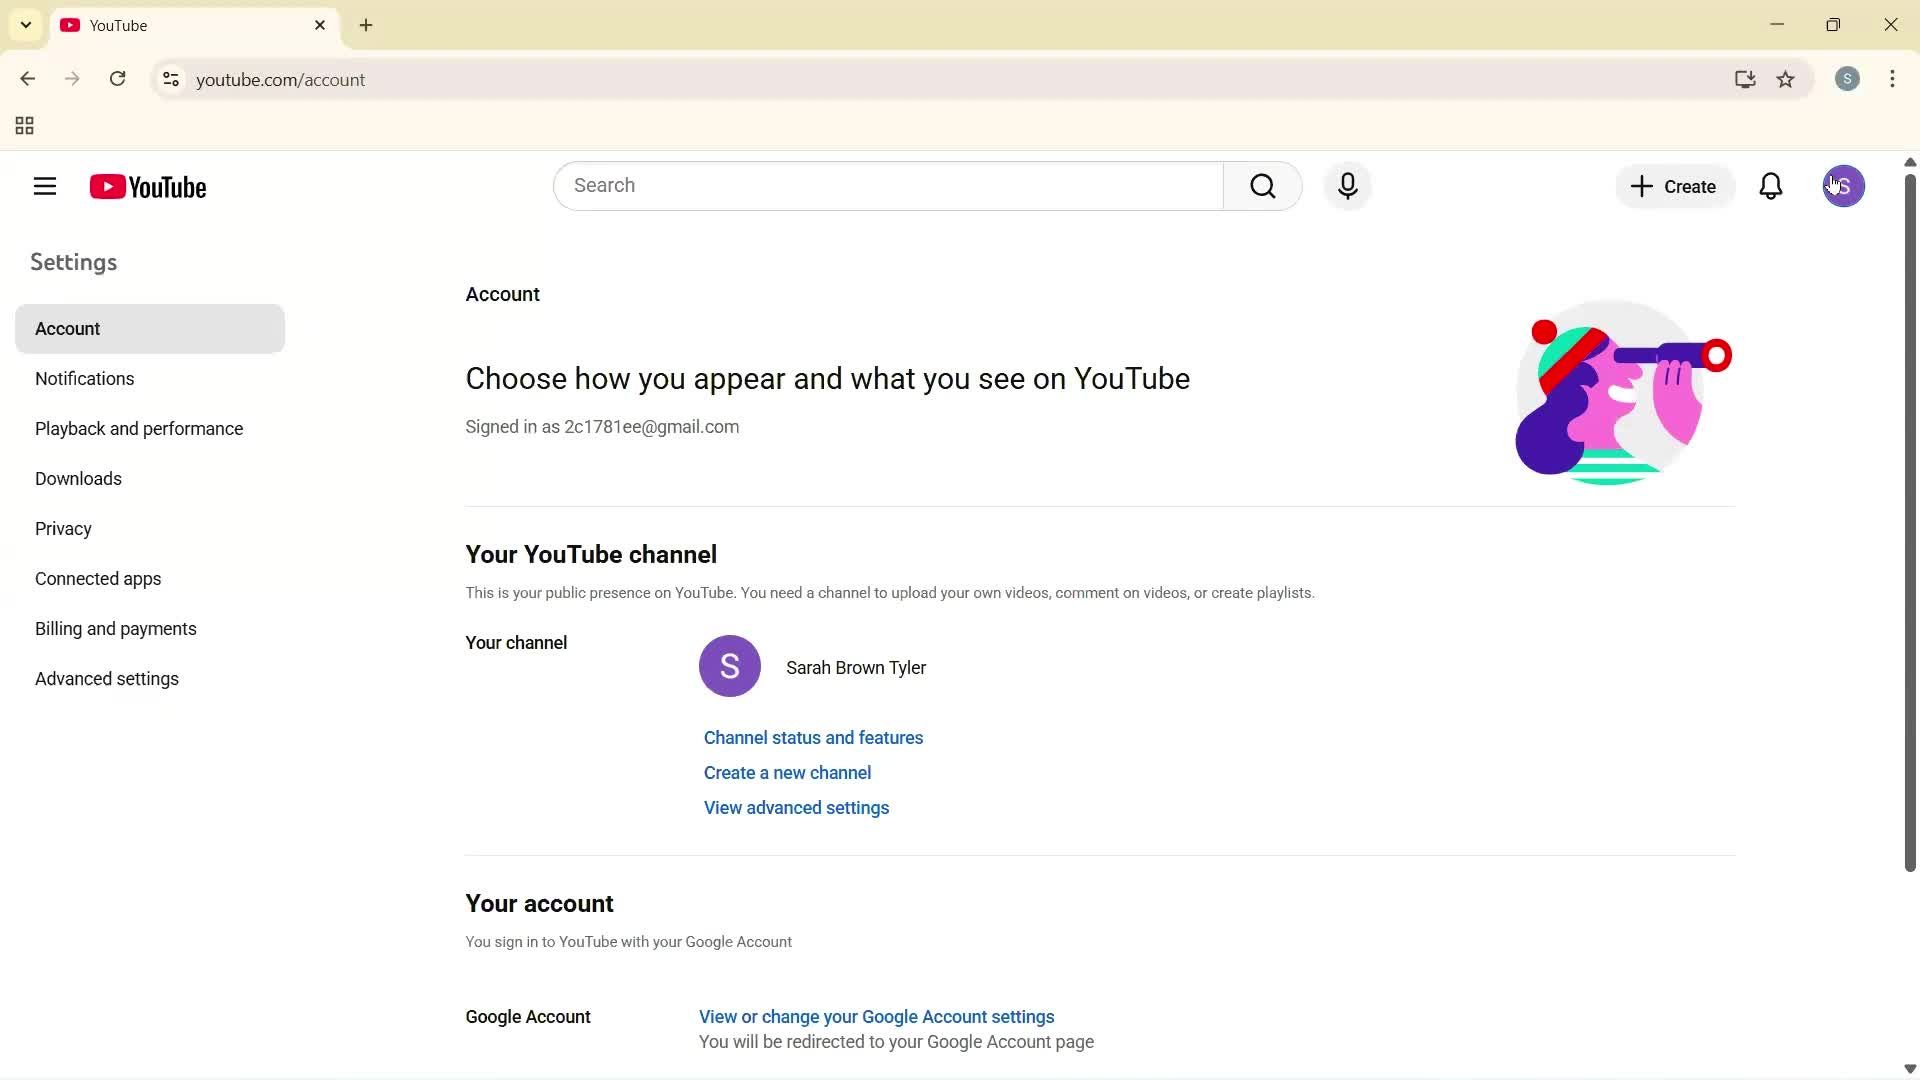Select Privacy in the settings sidebar
The height and width of the screenshot is (1080, 1920).
point(63,528)
